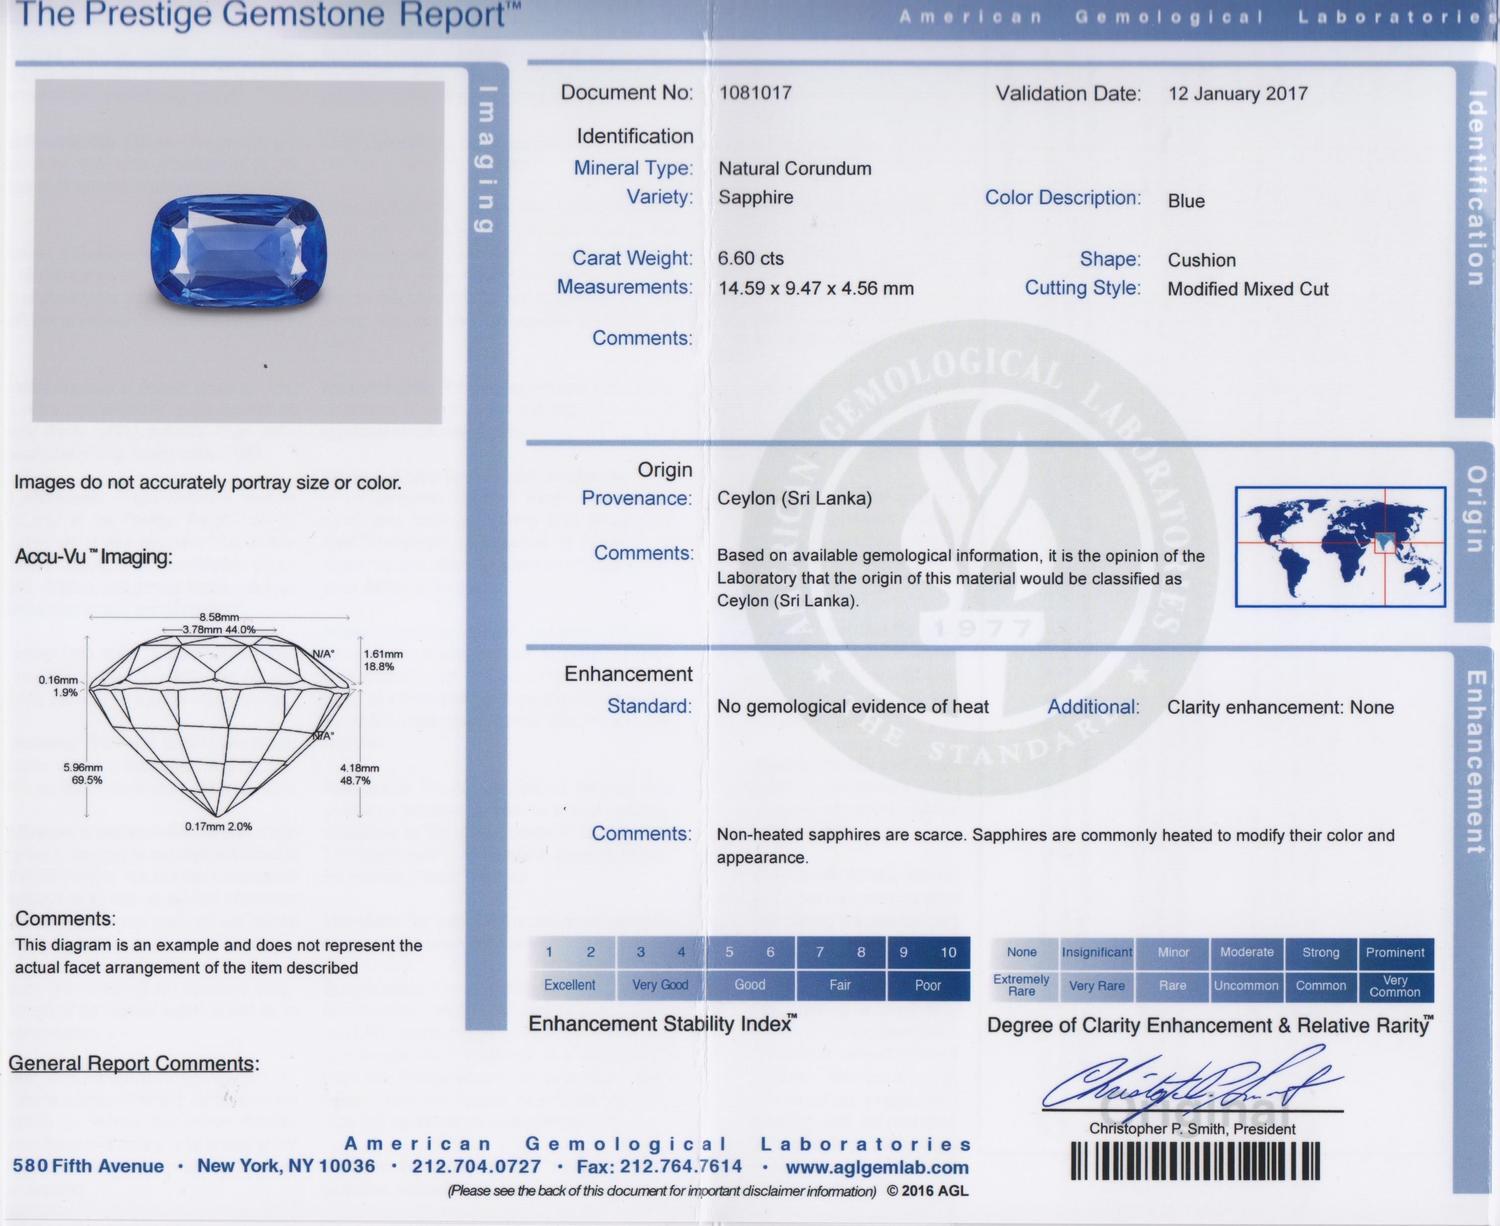Click the 8.58mm width dimension label

pos(219,617)
